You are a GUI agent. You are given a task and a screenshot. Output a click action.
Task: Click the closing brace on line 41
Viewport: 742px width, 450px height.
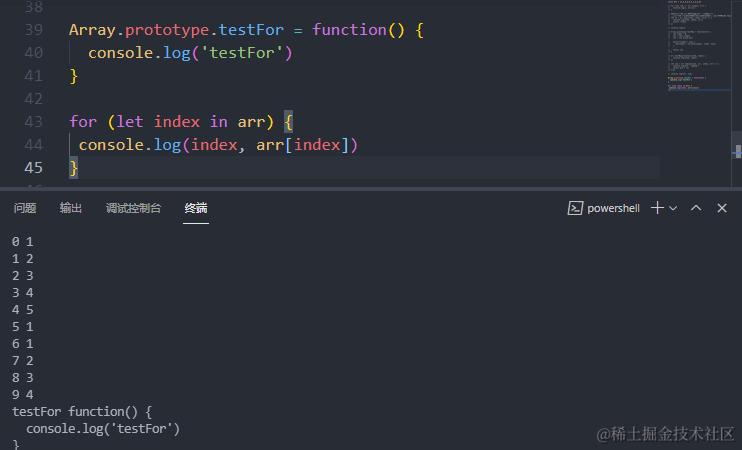73,76
